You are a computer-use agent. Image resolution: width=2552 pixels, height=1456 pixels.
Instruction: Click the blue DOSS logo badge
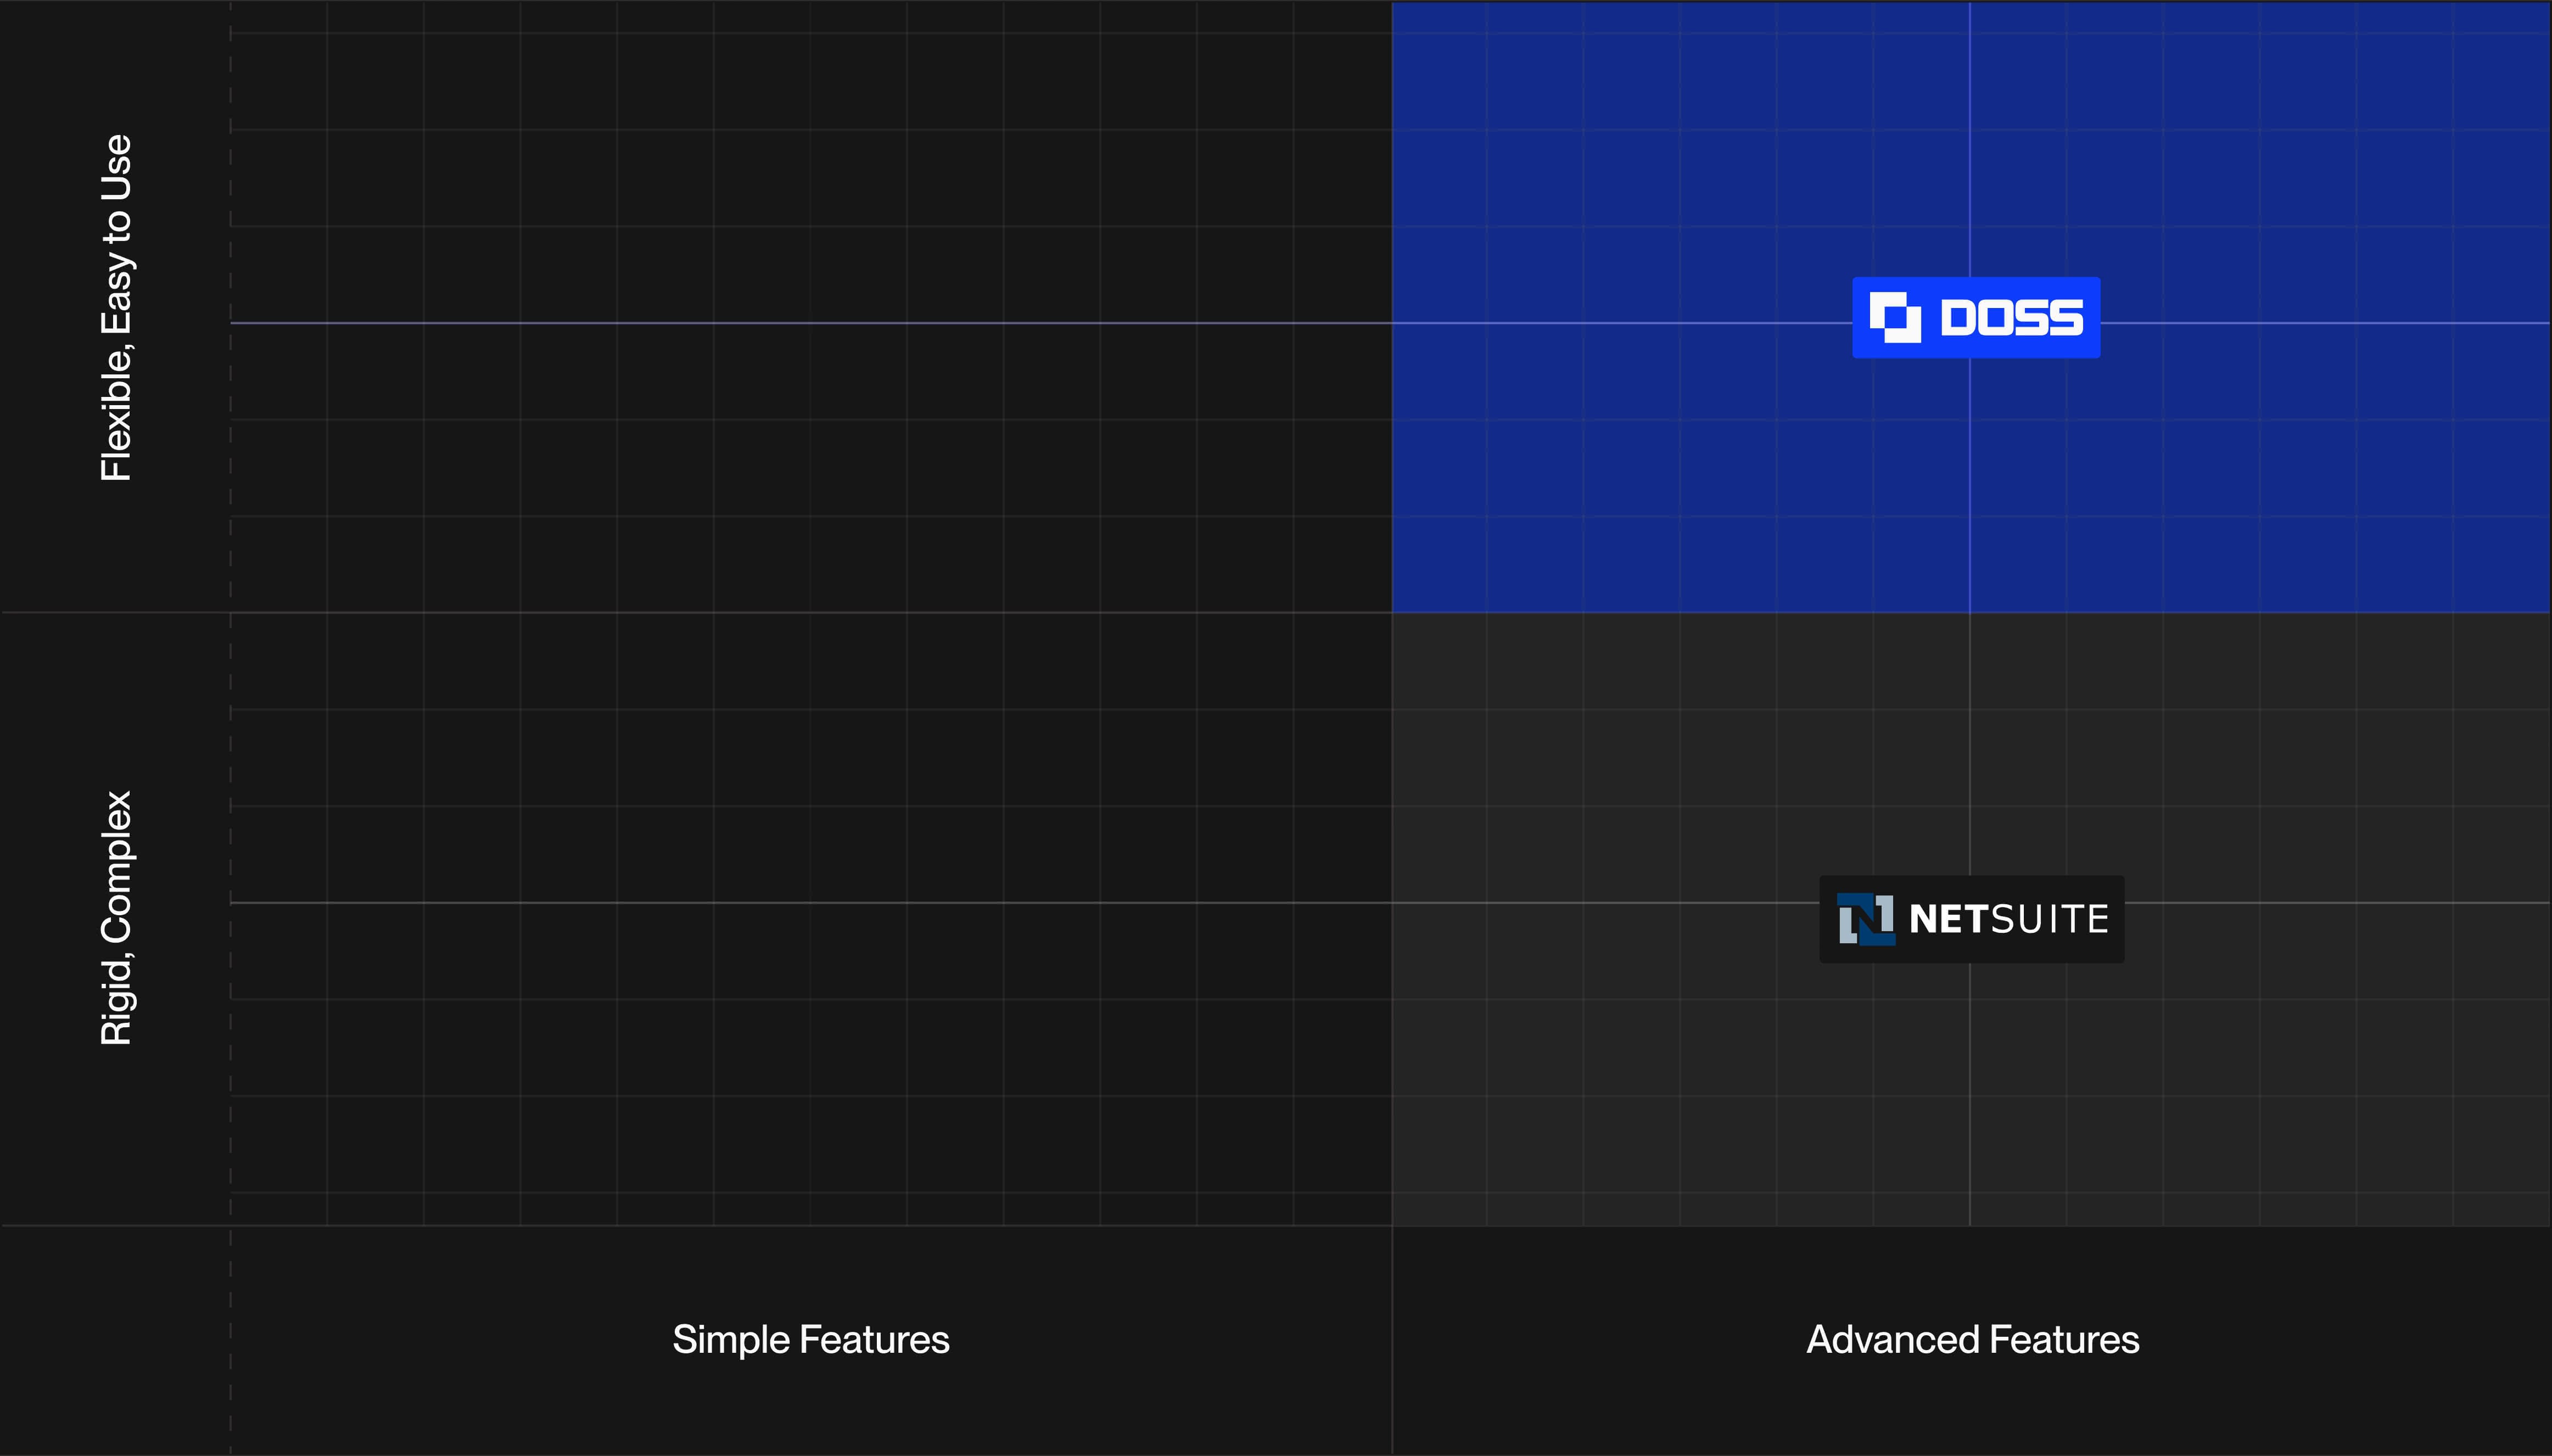1975,317
